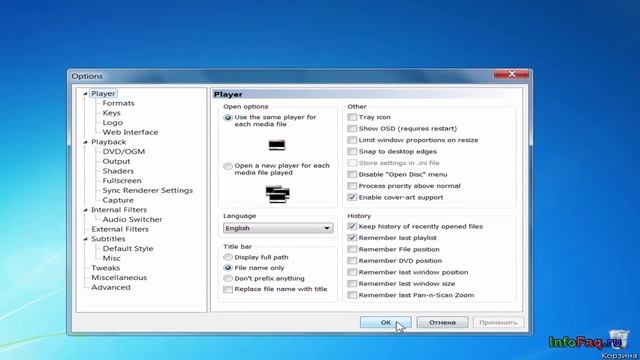Select 'Use the same player' radio option
Image resolution: width=640 pixels, height=360 pixels.
click(228, 118)
